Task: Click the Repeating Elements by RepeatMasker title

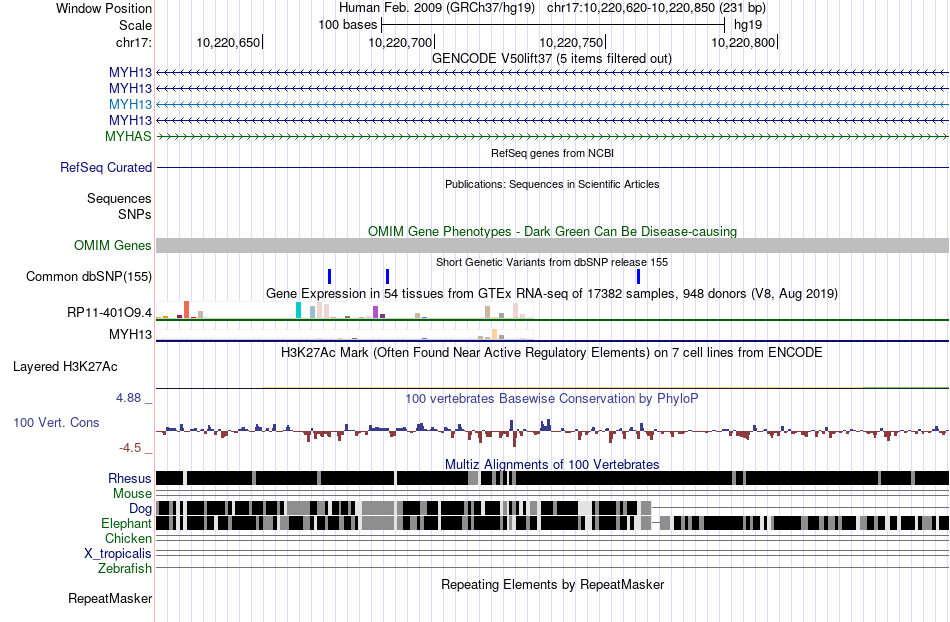Action: click(552, 584)
